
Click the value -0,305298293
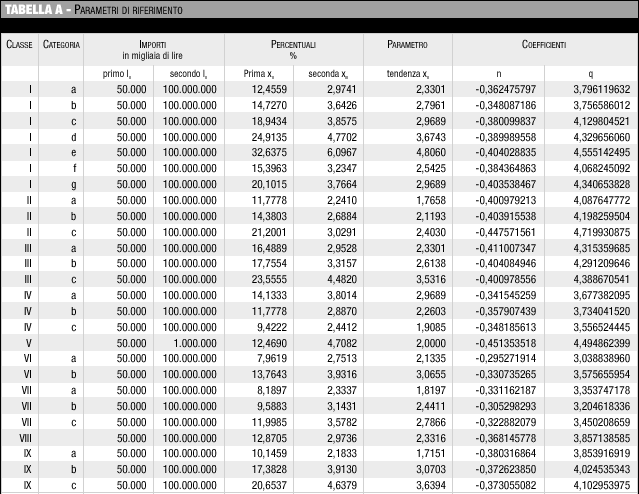[506, 406]
